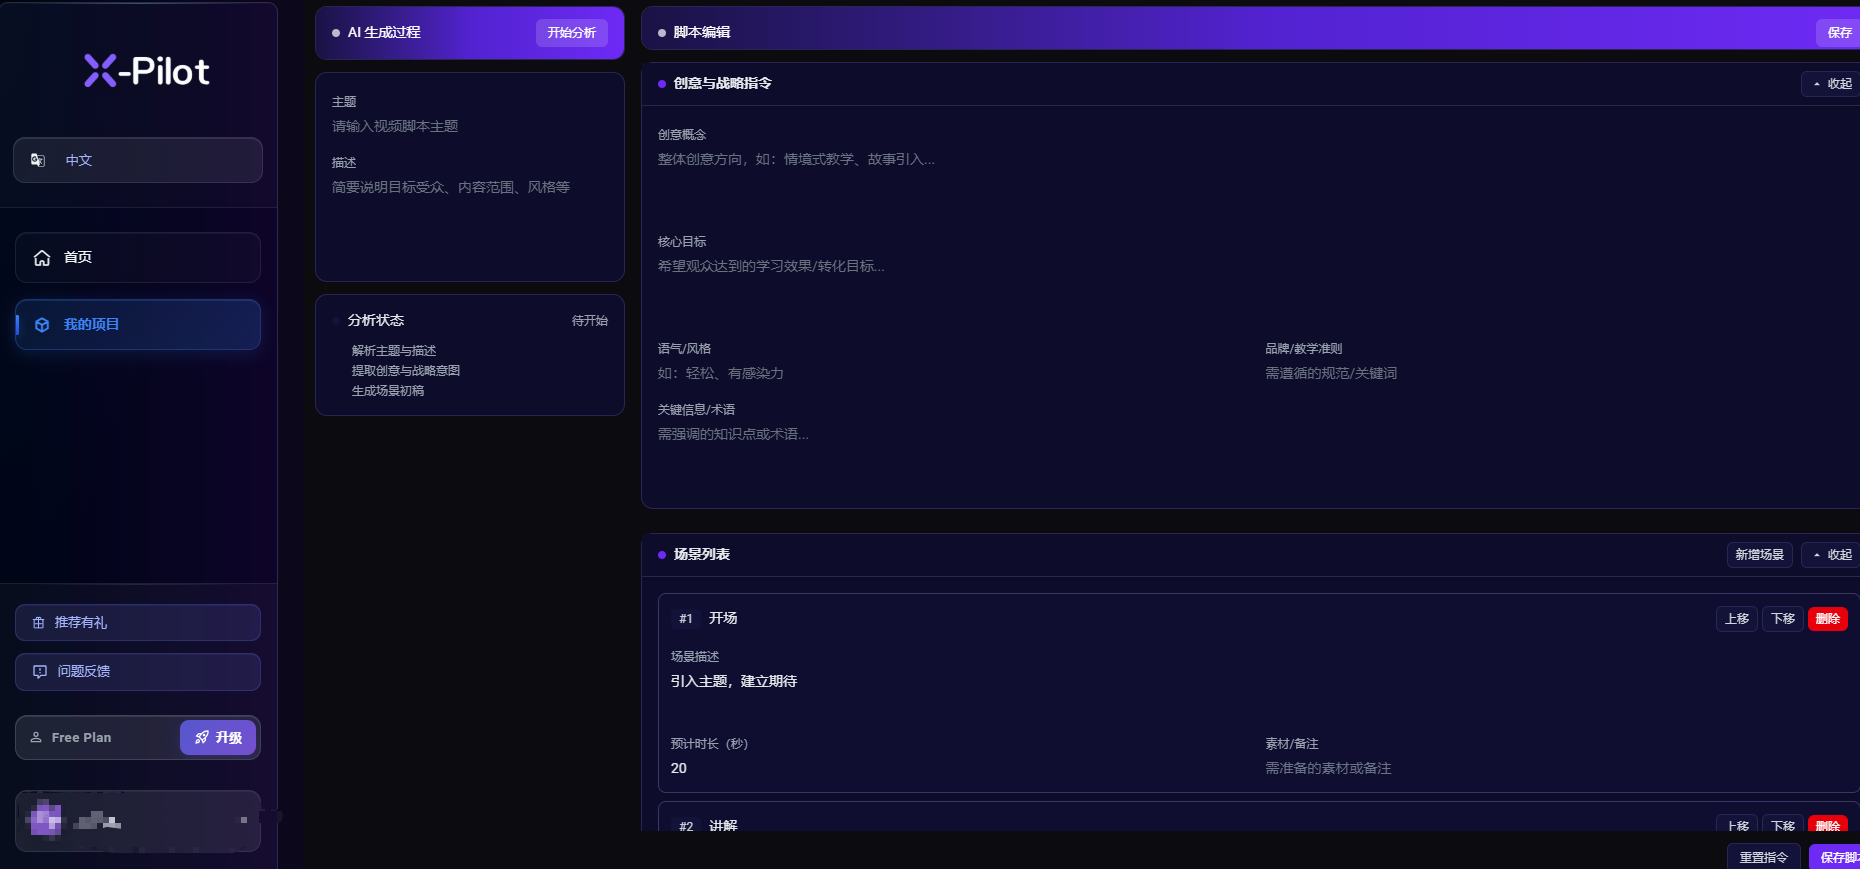This screenshot has height=869, width=1860.
Task: Click the home icon beside 首页
Action: click(42, 258)
